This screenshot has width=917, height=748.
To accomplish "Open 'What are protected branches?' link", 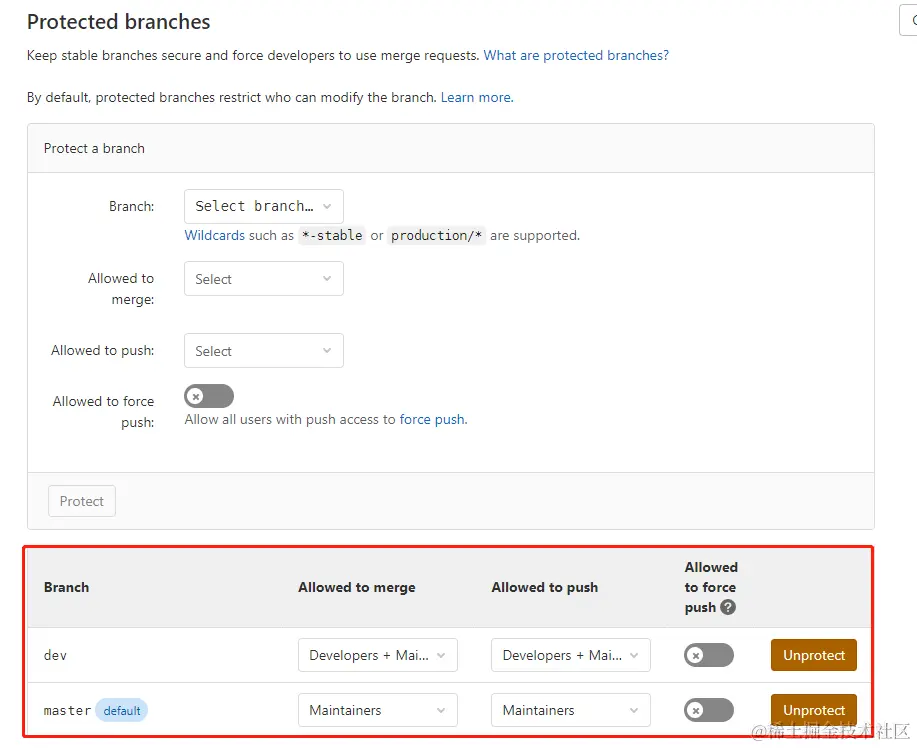I will click(x=576, y=56).
